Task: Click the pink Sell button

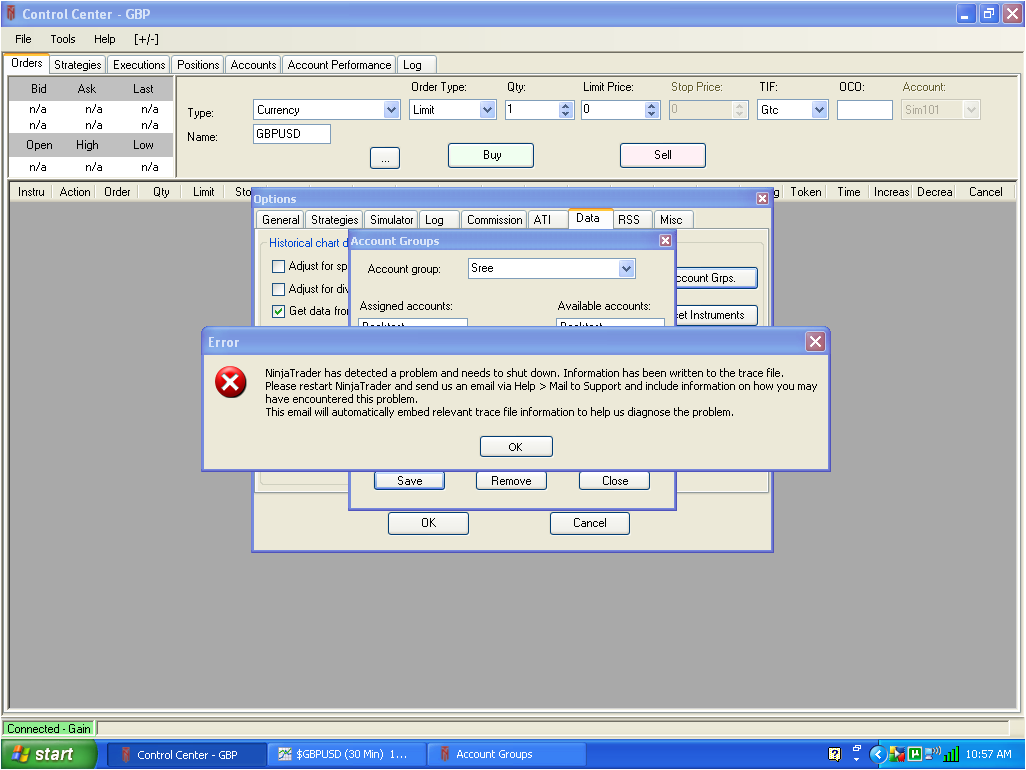Action: [663, 155]
